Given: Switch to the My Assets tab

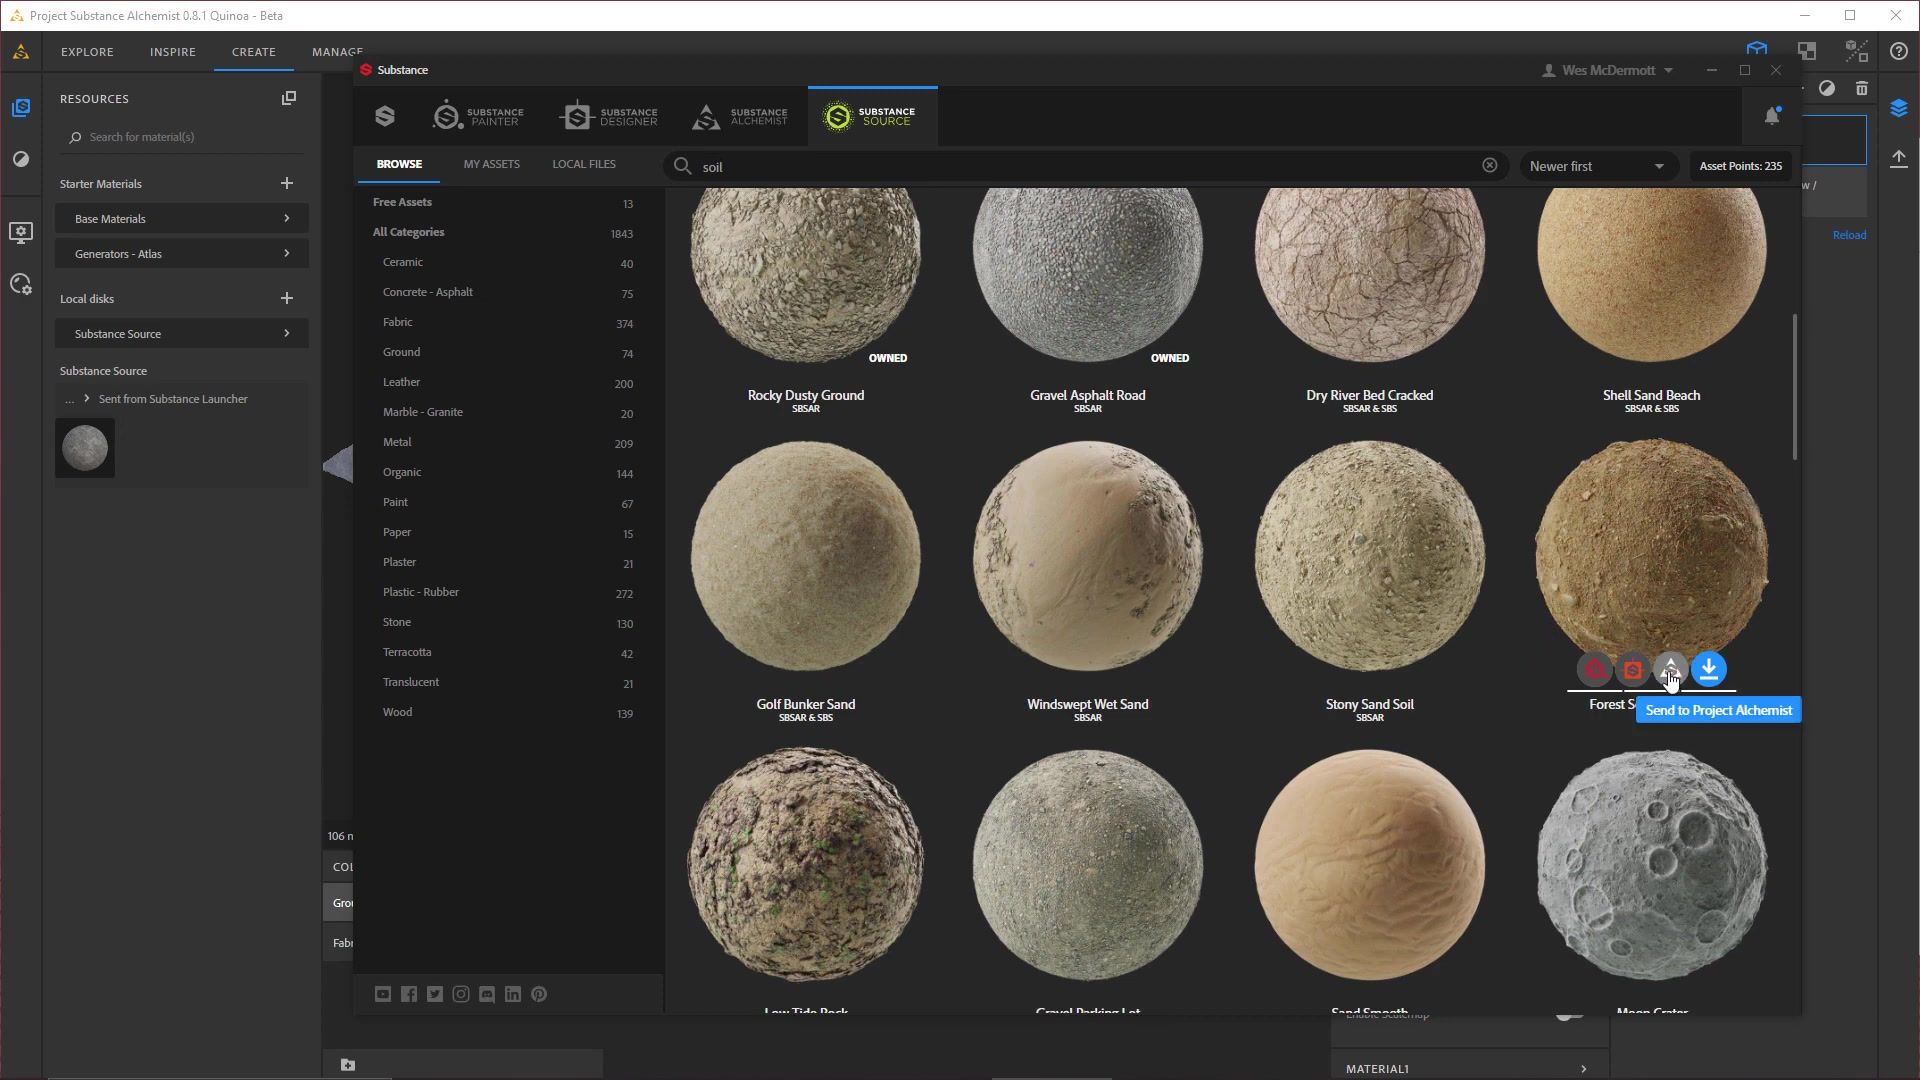Looking at the screenshot, I should click(x=491, y=164).
